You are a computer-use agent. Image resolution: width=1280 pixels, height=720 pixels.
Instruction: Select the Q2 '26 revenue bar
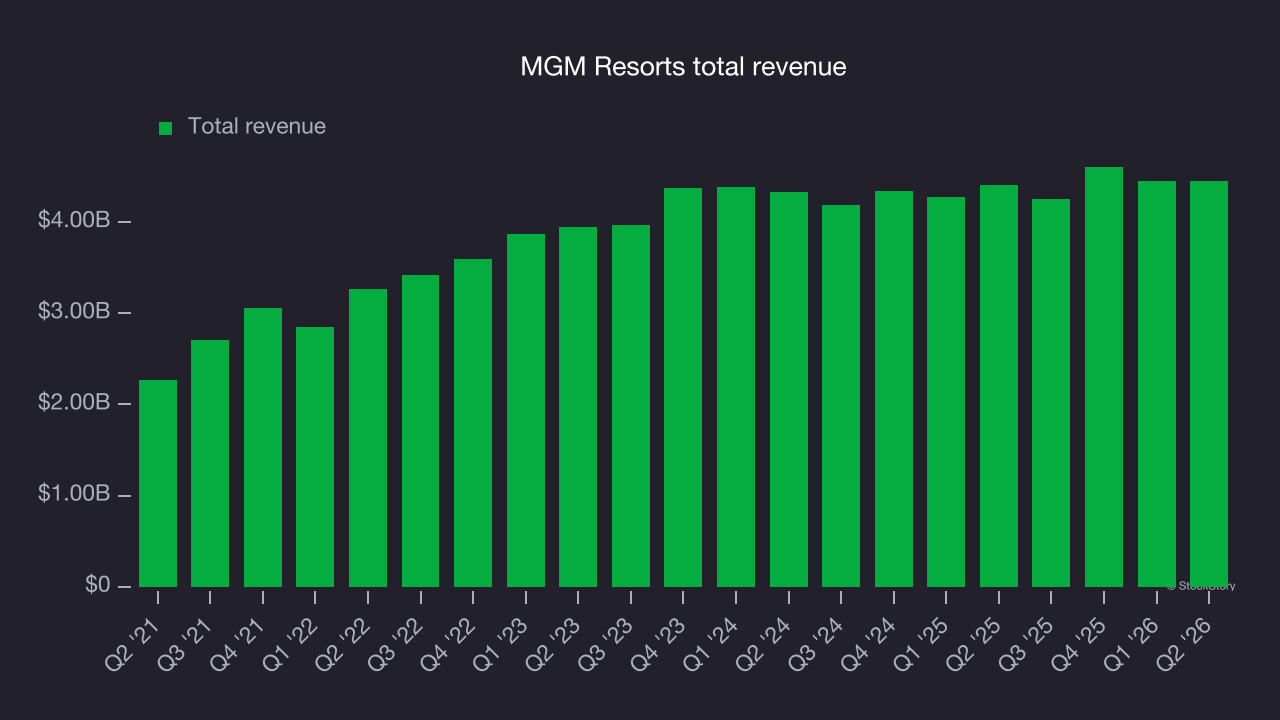1209,384
